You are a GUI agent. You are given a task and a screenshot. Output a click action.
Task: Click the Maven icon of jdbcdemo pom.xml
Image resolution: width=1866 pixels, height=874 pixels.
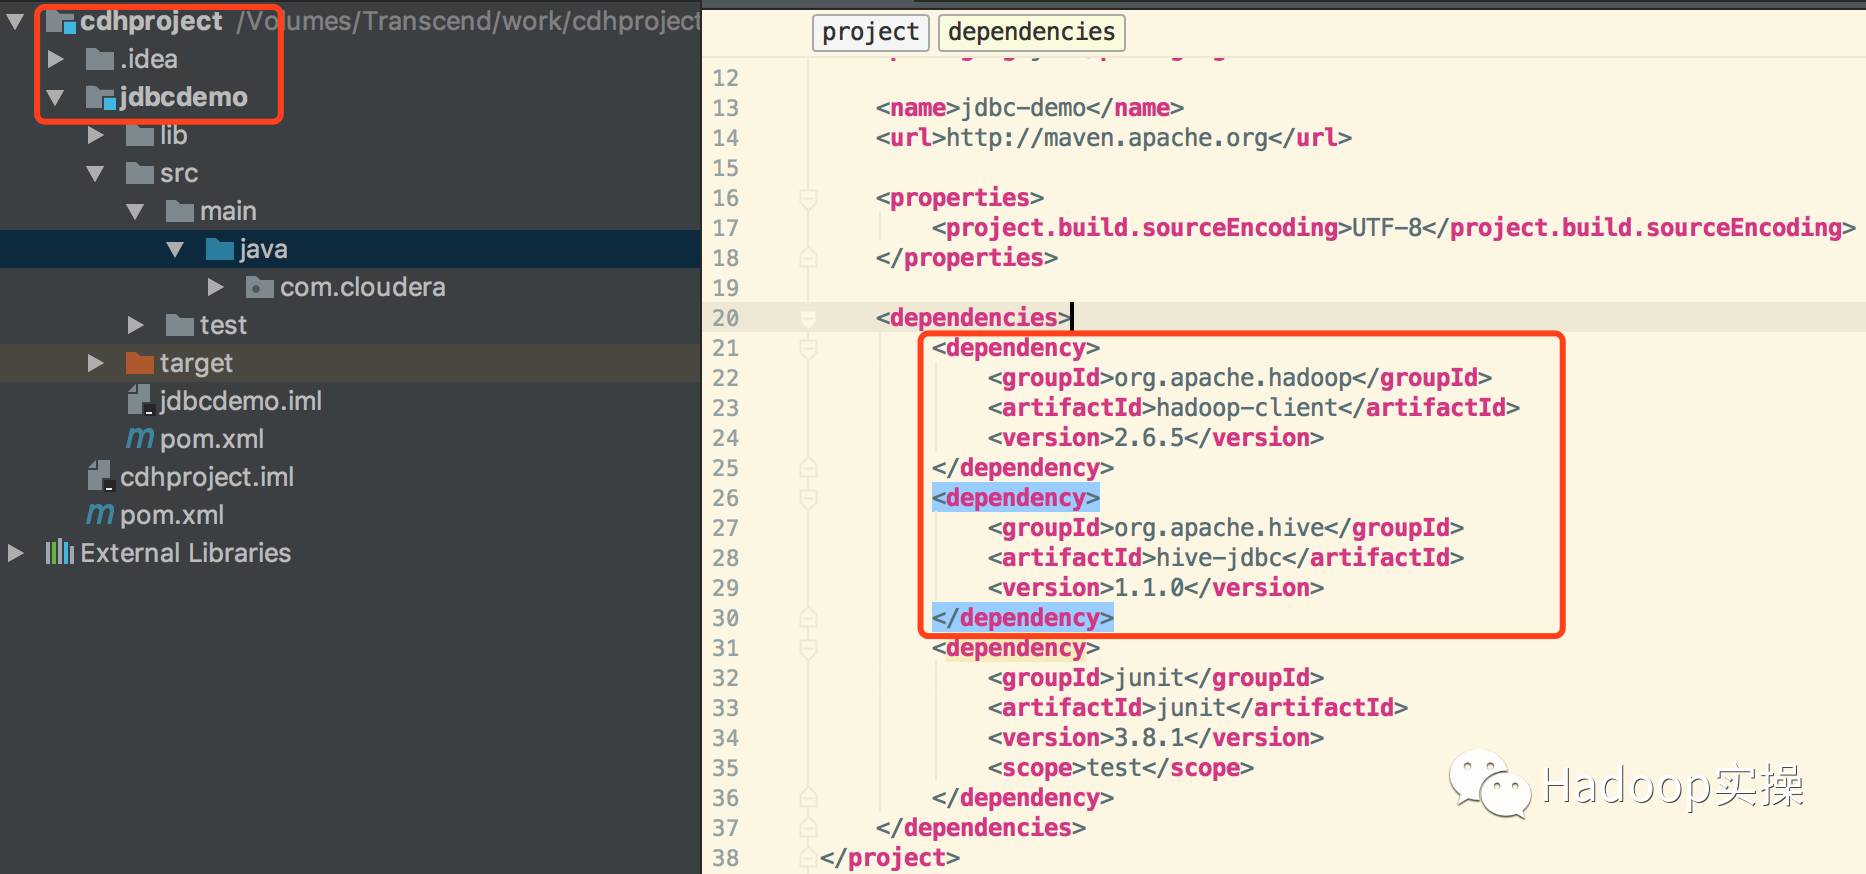(140, 439)
